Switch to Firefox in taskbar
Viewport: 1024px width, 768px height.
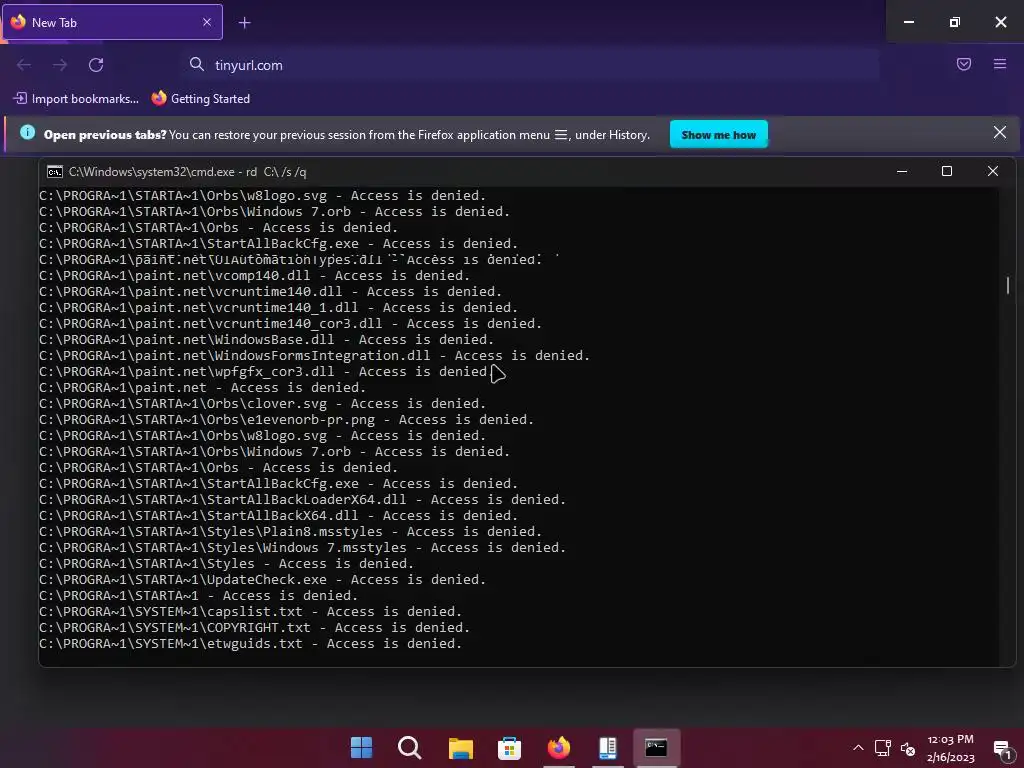[558, 748]
